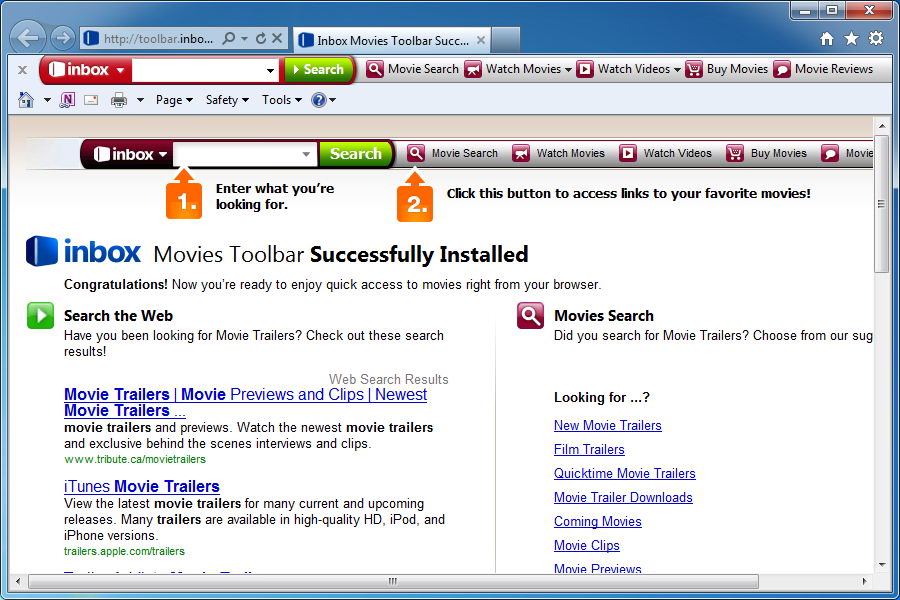Open the Film Trailers link
Screen dimensions: 900x600
click(x=589, y=450)
